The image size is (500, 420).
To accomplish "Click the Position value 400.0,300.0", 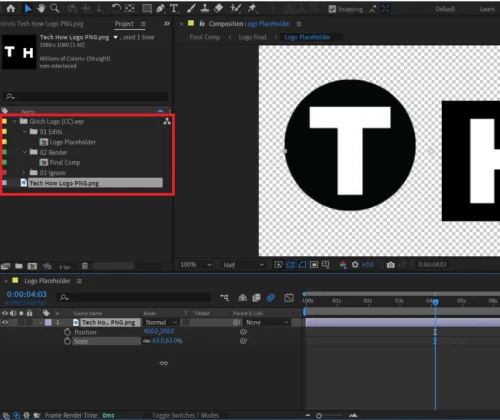I will pos(159,331).
